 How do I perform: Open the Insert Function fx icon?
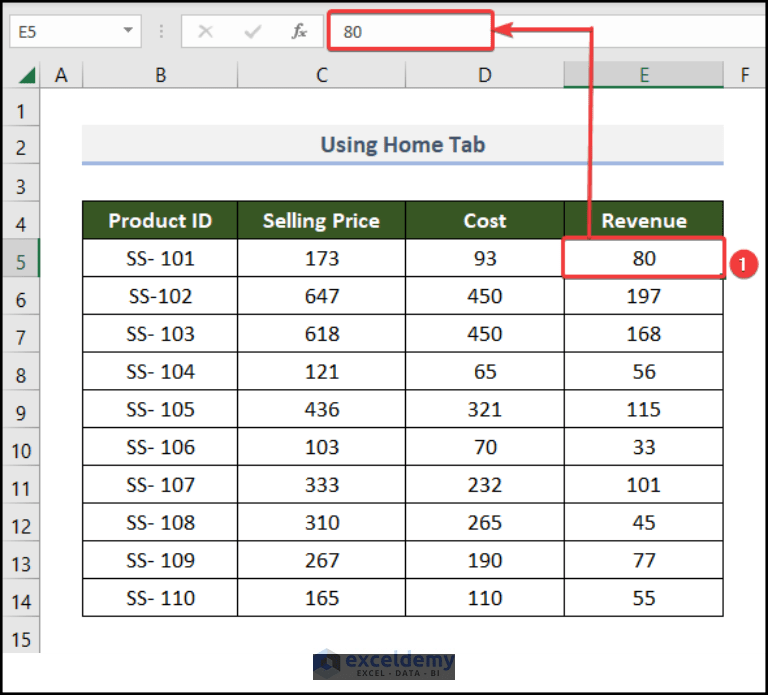click(x=299, y=31)
